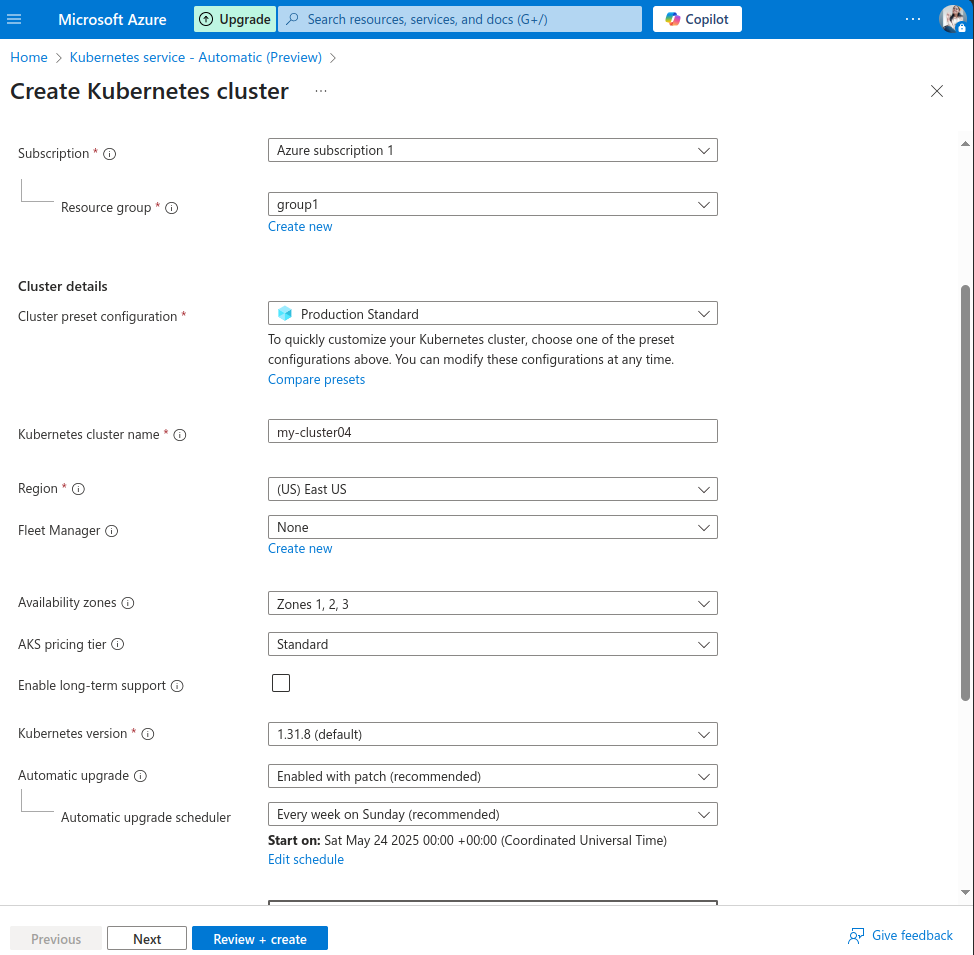
Task: Click info icon next to Availability zones
Action: tap(128, 603)
